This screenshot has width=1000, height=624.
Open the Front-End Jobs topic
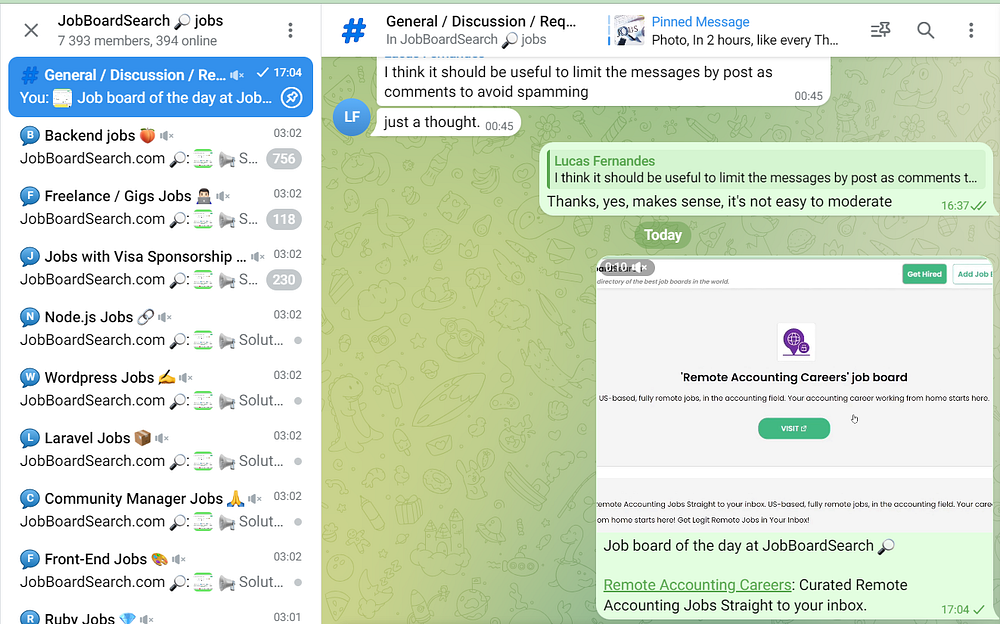tap(161, 571)
